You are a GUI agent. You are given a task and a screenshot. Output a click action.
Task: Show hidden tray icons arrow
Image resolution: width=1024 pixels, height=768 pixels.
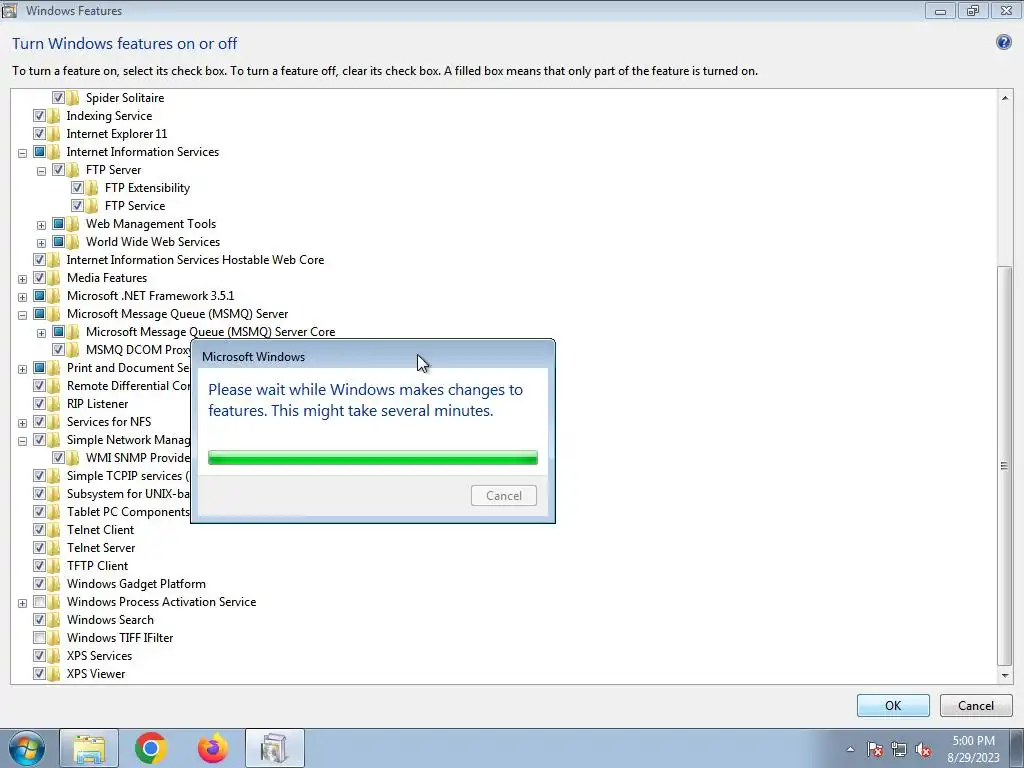(x=850, y=749)
